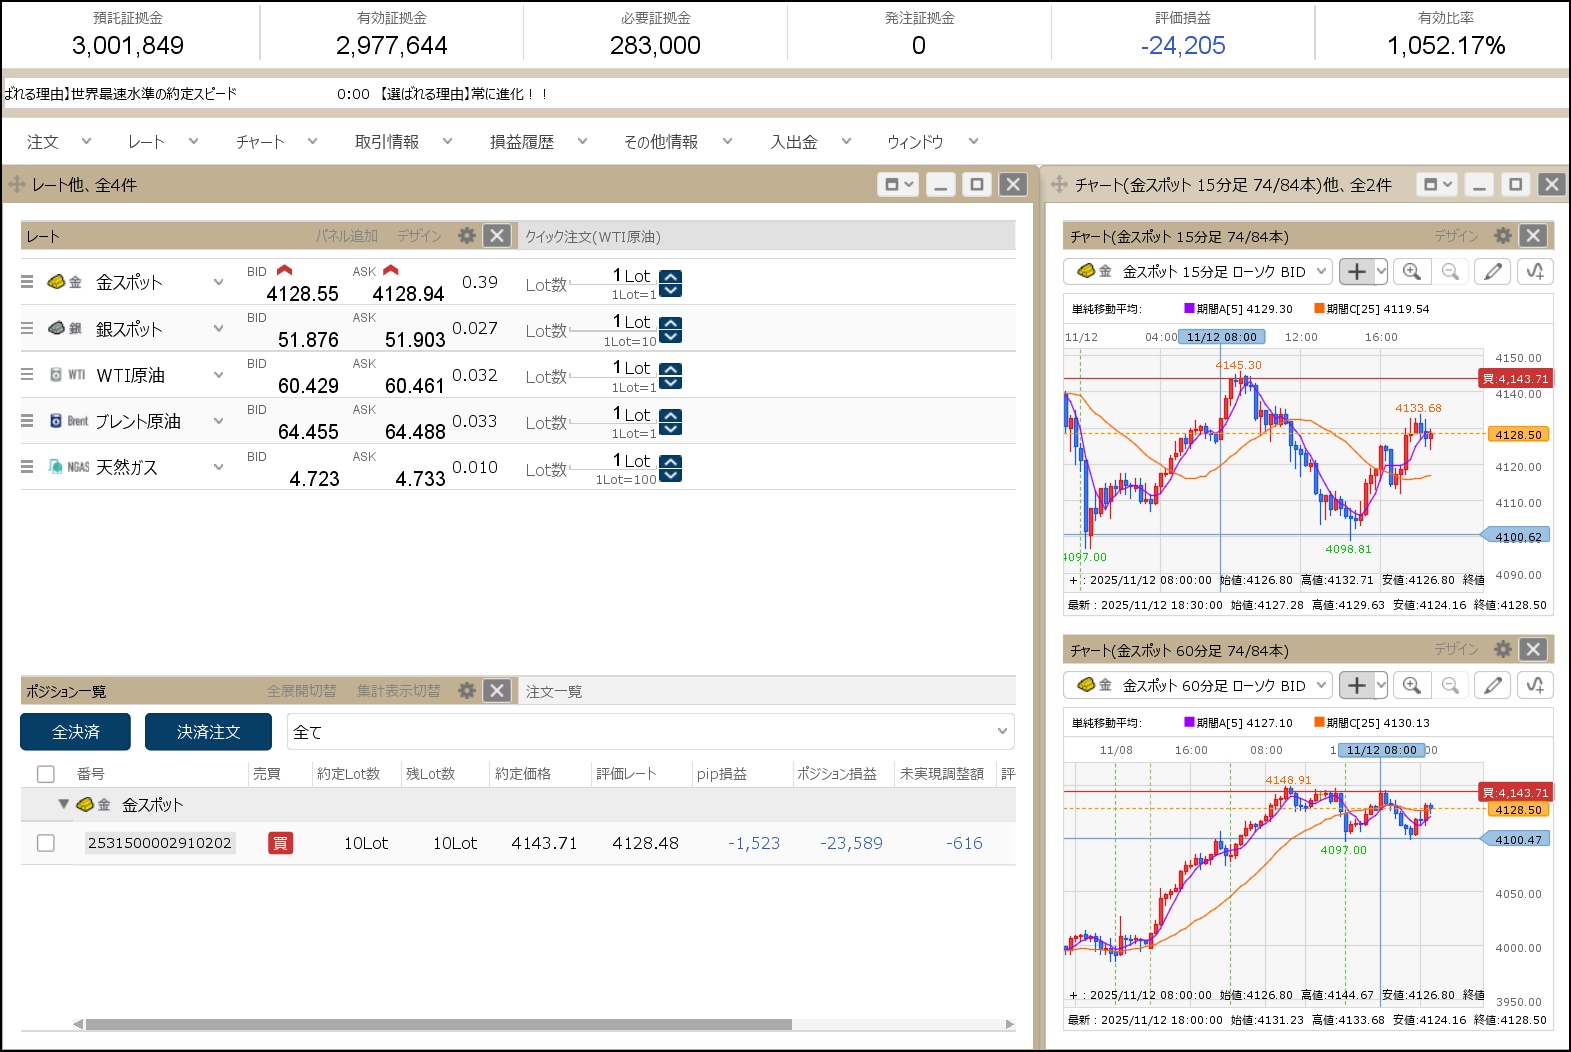This screenshot has width=1571, height=1052.
Task: Click zoom-out magnifier on 60-minute gold chart
Action: (x=1450, y=685)
